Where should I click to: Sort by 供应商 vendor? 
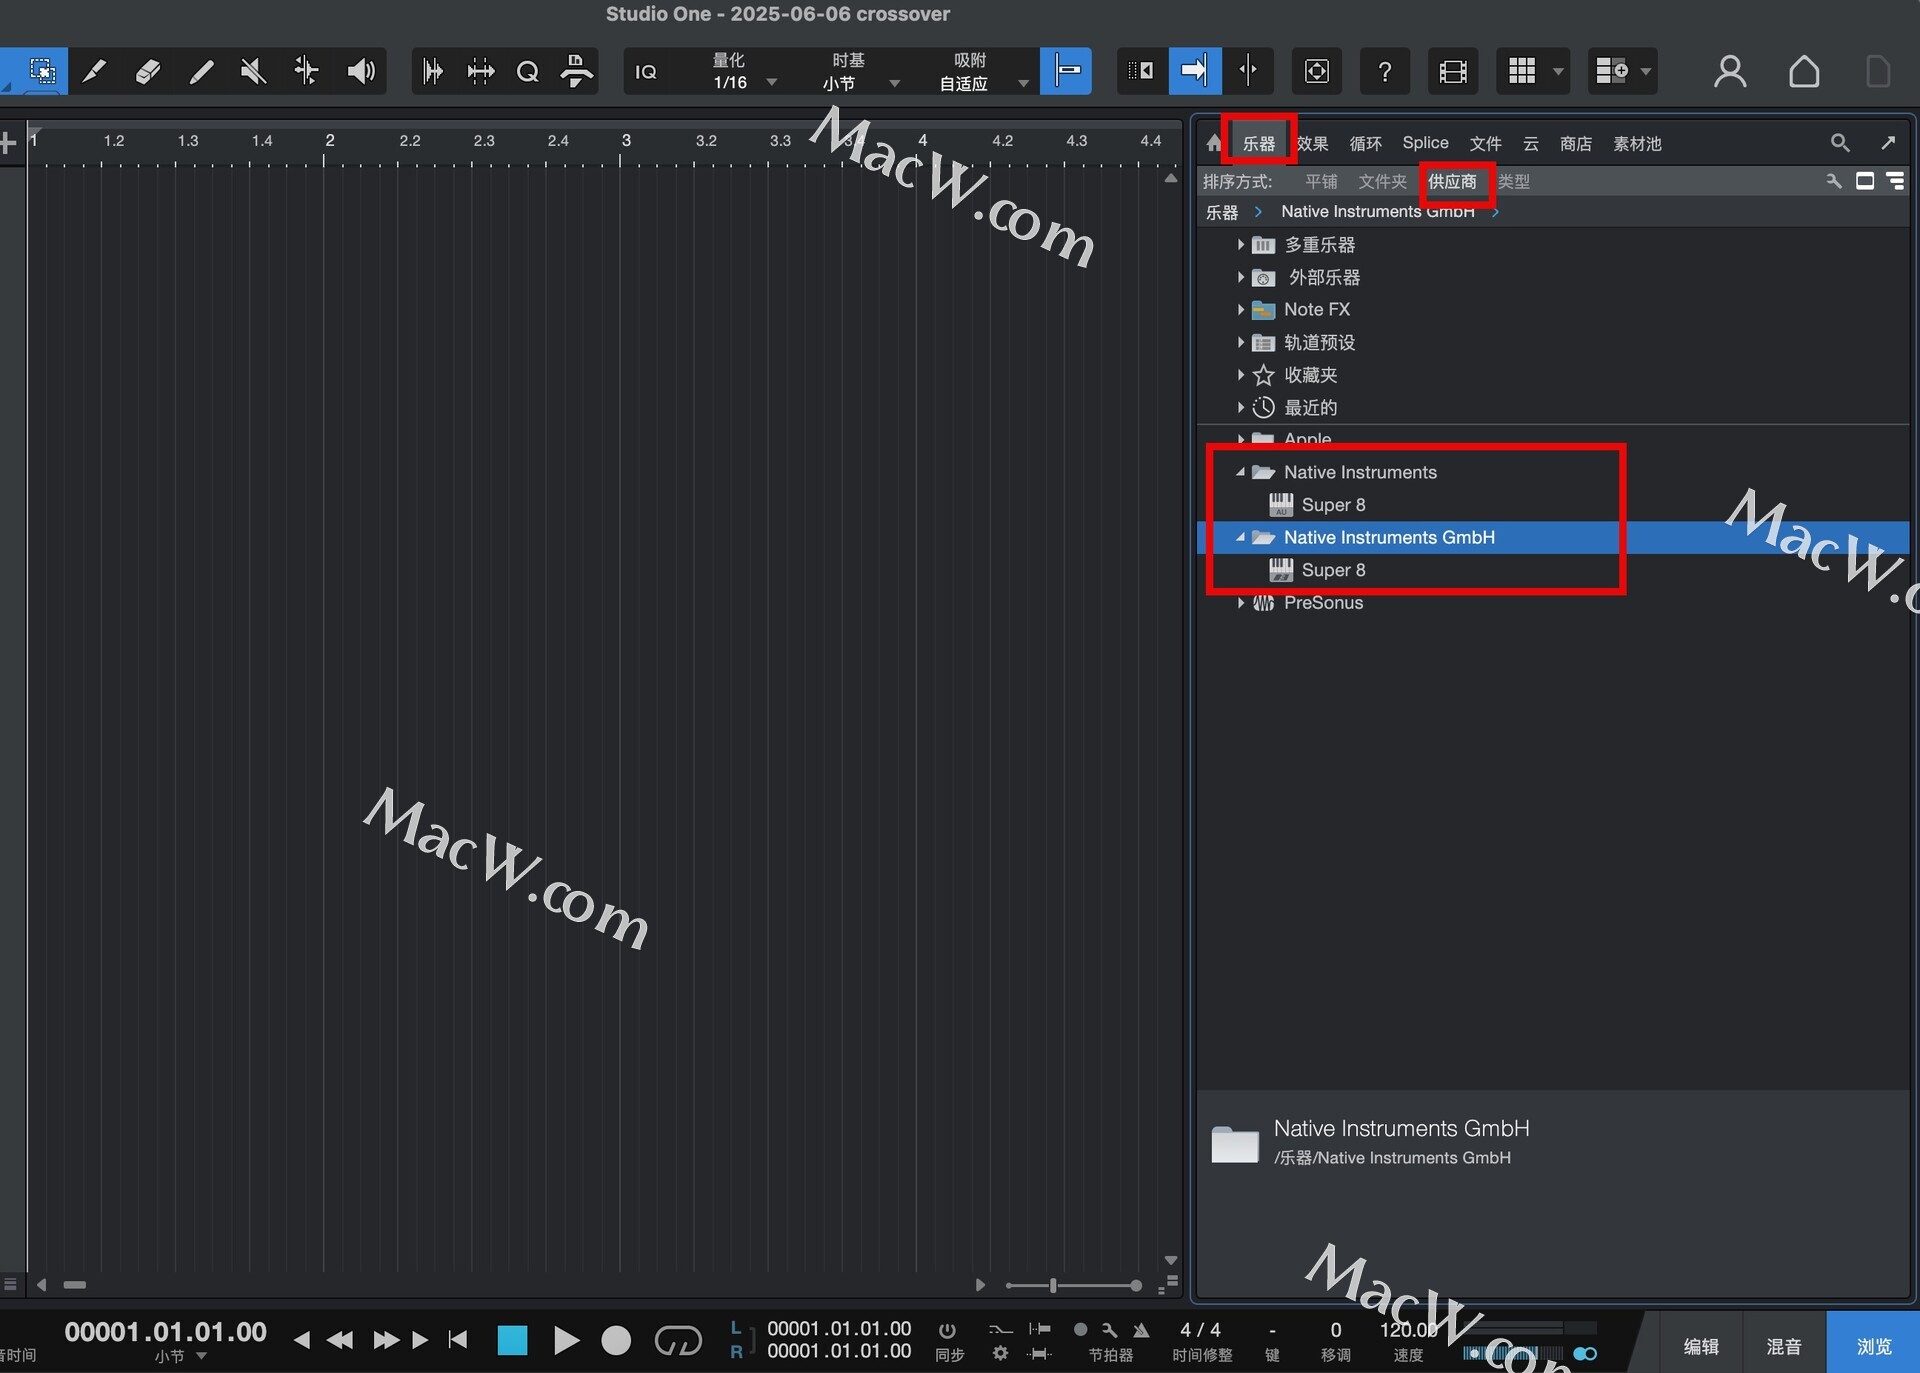(1452, 181)
